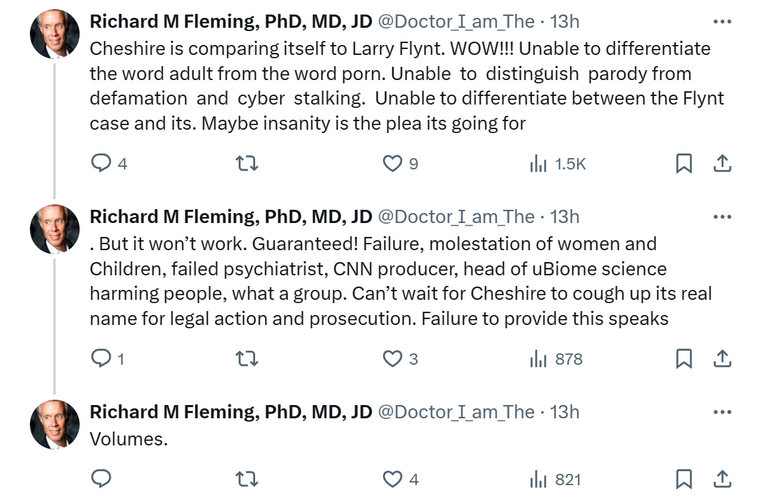
Task: Reply to the 'But it won't work' tweet
Action: 101,359
